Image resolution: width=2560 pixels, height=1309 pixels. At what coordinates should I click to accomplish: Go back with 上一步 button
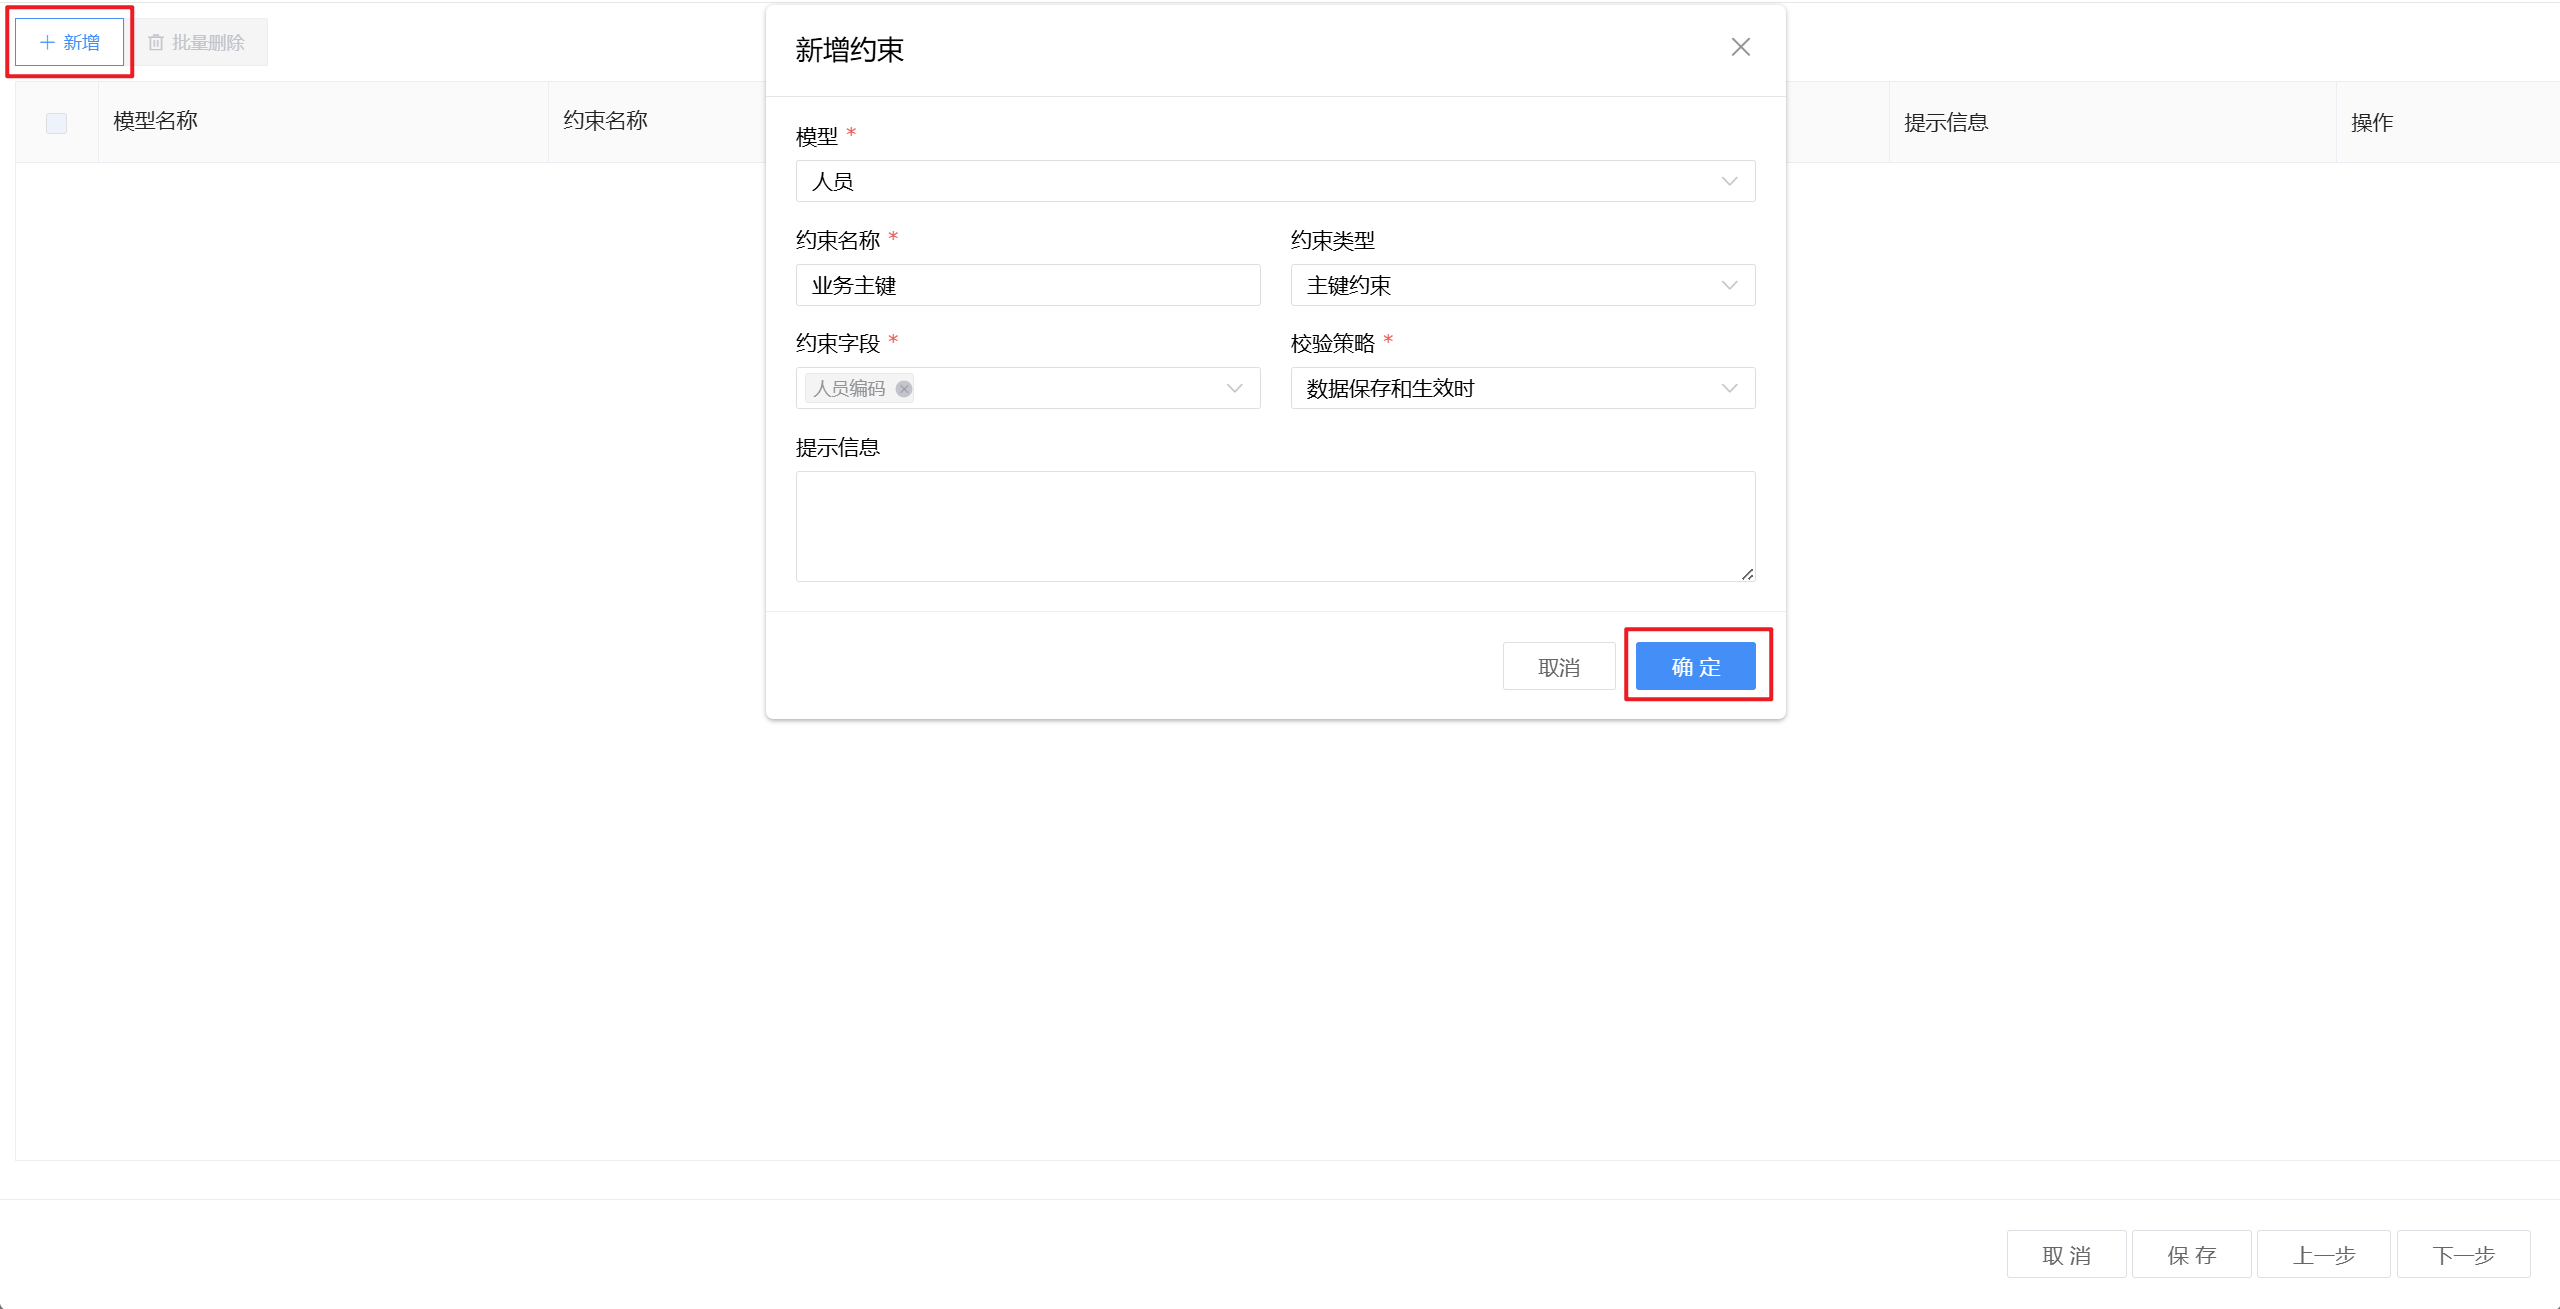[2323, 1254]
